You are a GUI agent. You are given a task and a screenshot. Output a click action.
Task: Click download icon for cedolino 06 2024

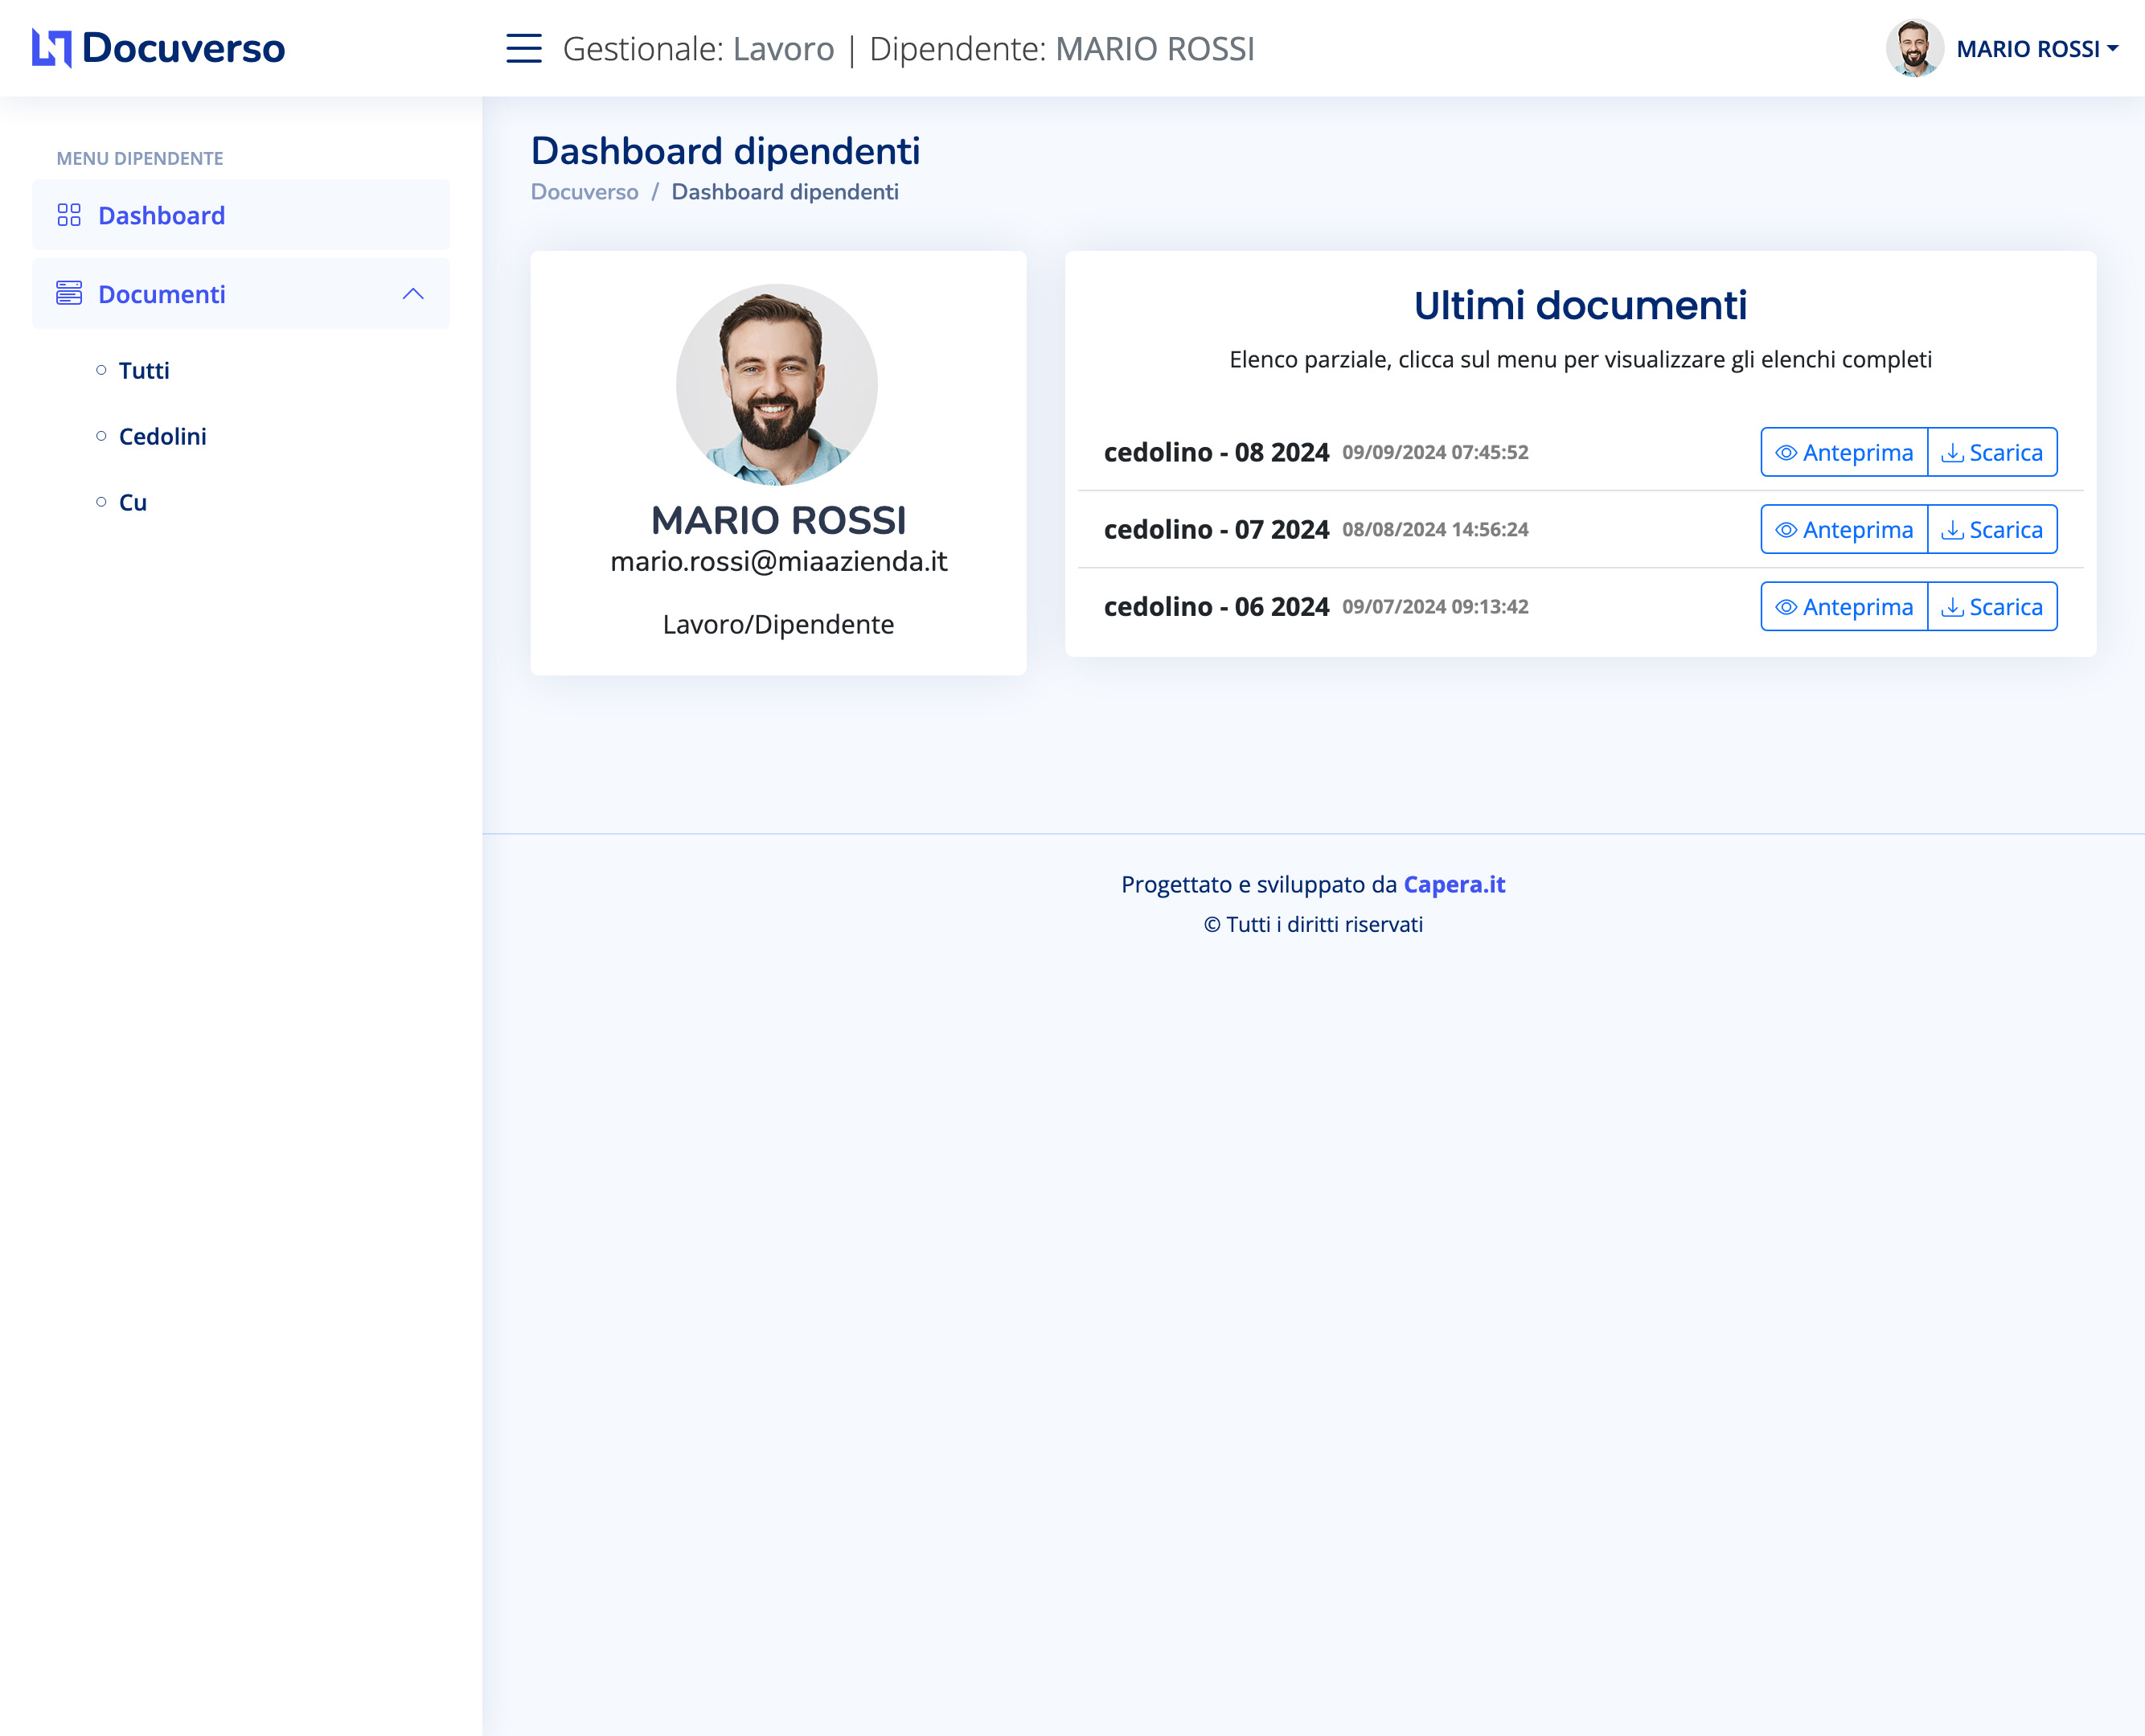1951,607
